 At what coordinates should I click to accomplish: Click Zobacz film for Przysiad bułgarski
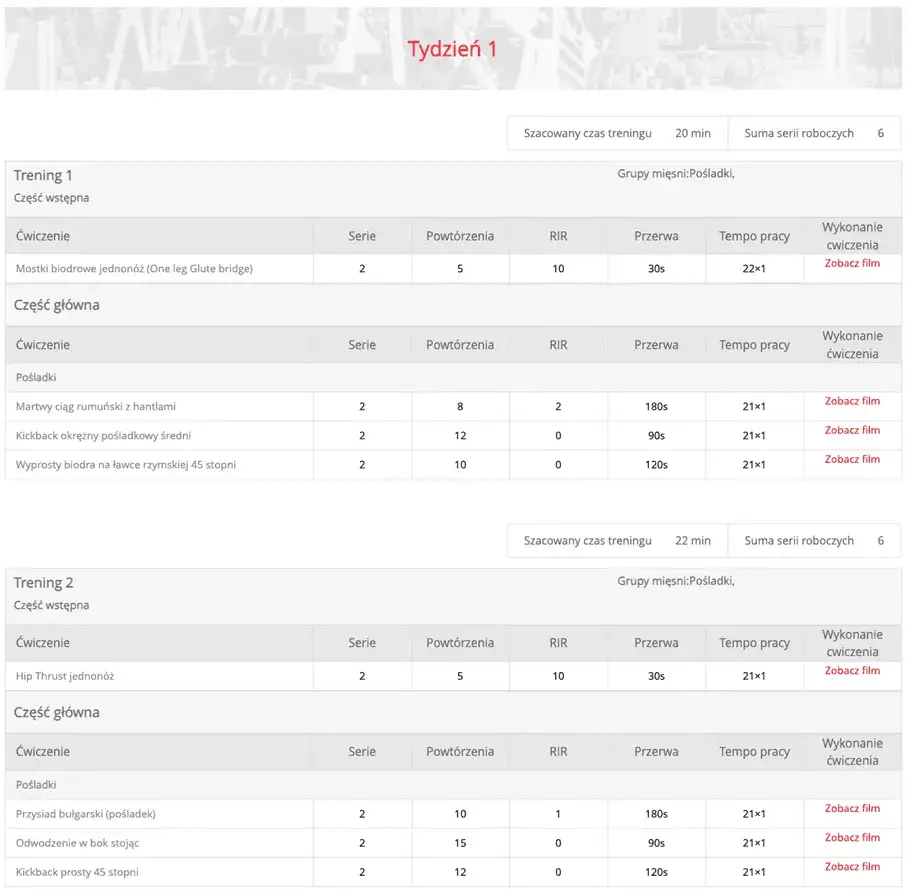coord(852,808)
